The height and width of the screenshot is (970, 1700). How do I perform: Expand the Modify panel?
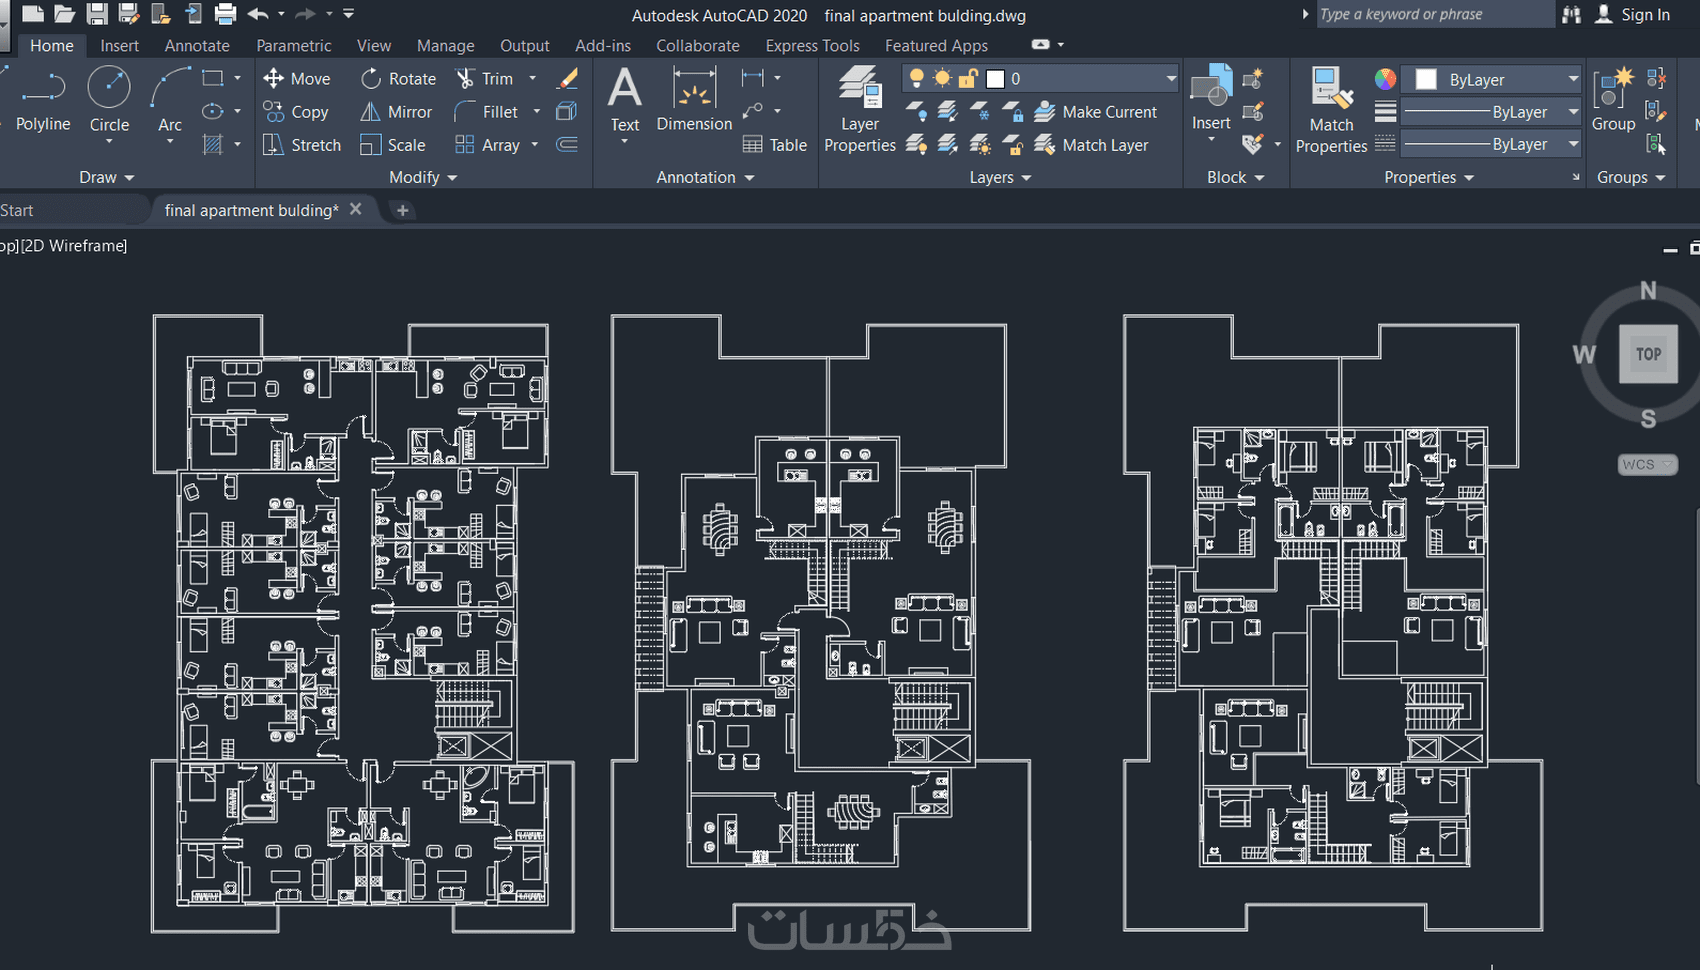(423, 177)
